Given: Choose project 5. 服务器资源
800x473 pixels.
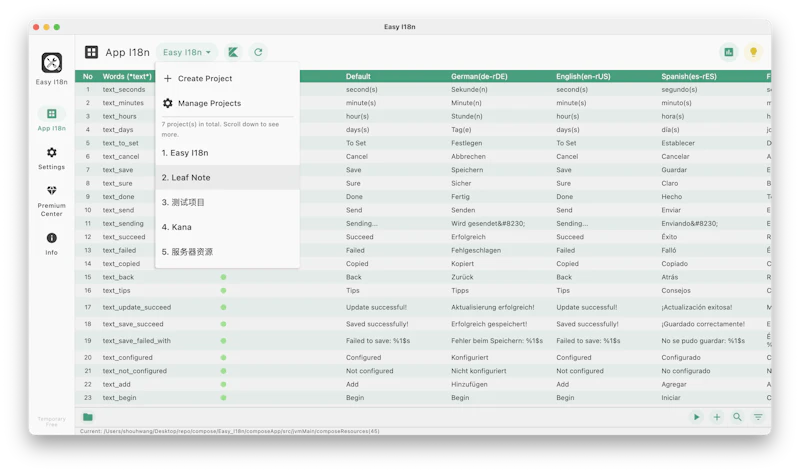Looking at the screenshot, I should (228, 252).
